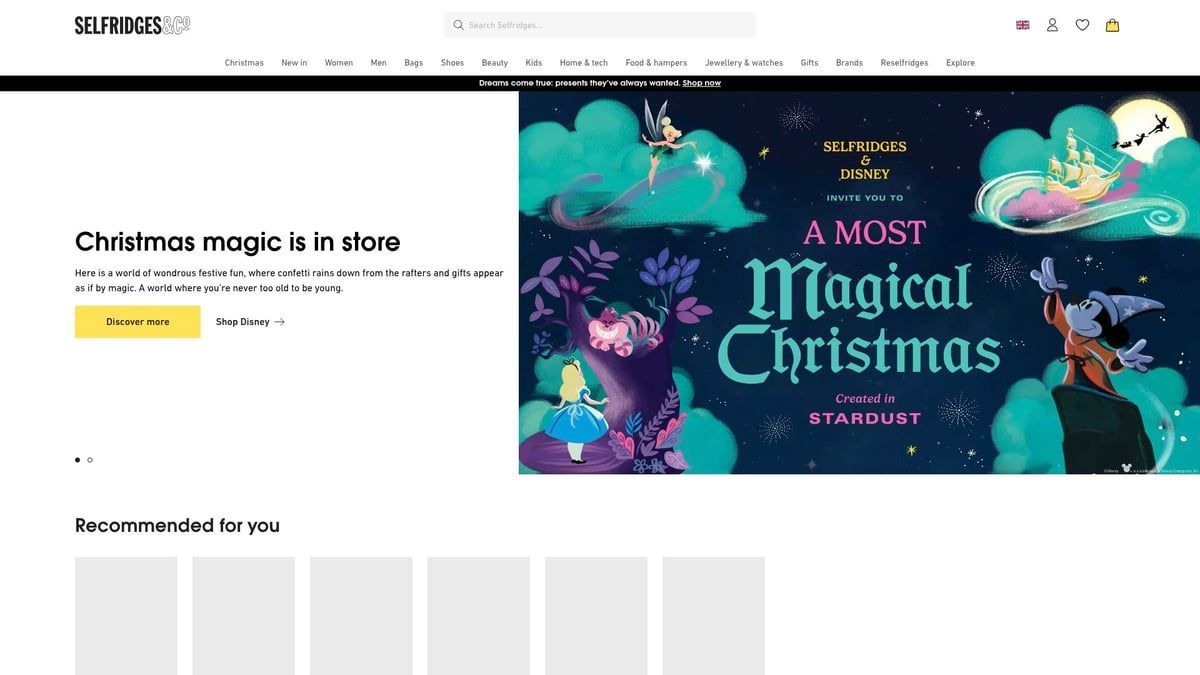Viewport: 1200px width, 675px height.
Task: Click the UK flag to change country
Action: click(x=1021, y=23)
